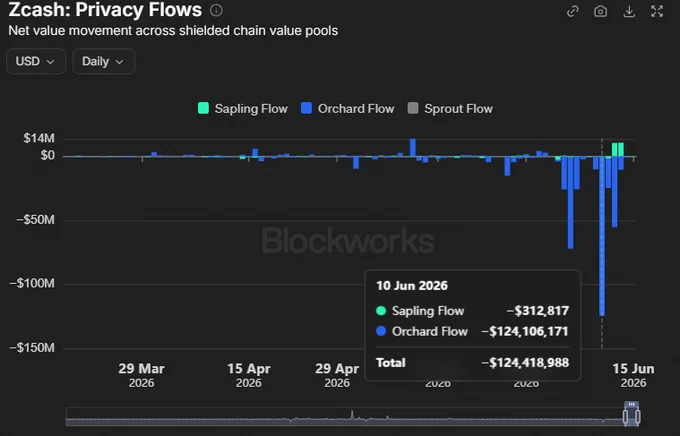Expand the chart to fullscreen
Viewport: 680px width, 436px height.
click(657, 11)
